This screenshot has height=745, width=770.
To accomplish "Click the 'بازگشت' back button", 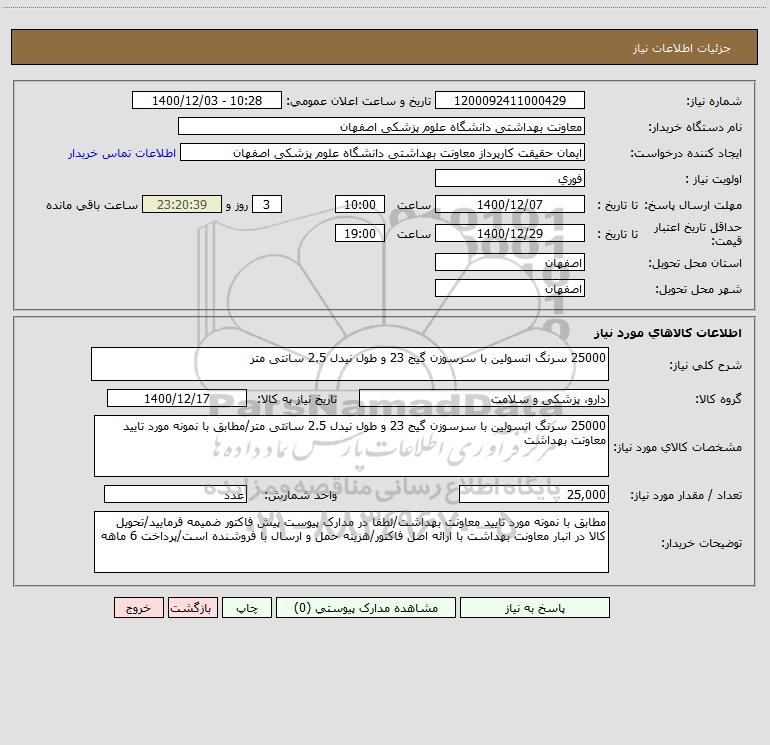I will coord(192,608).
